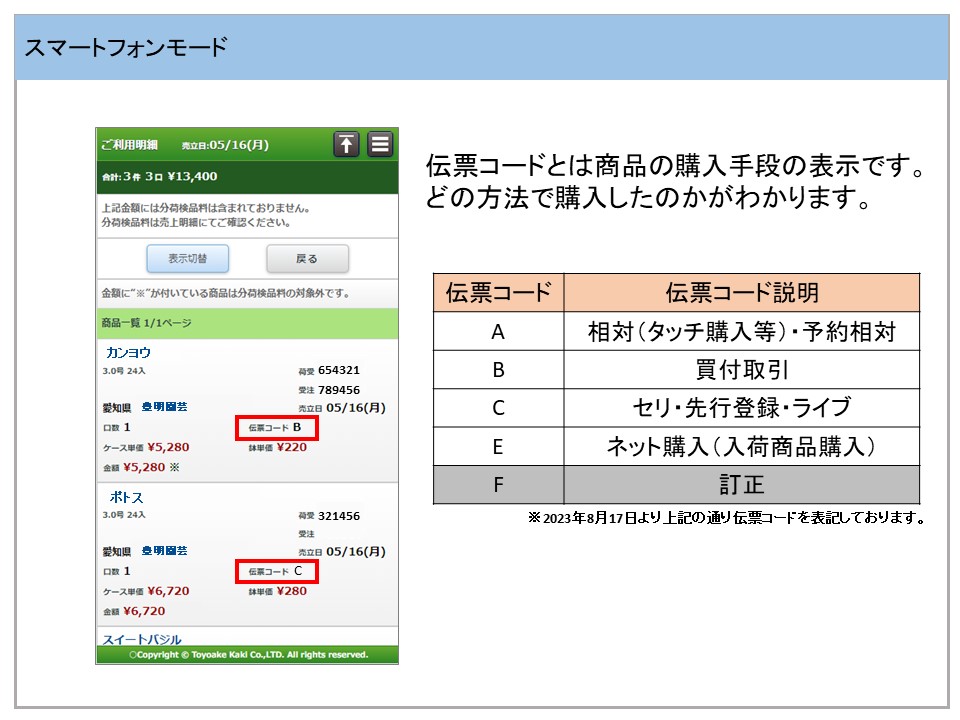Click the 伝票コード table column header
This screenshot has height=720, width=960.
click(x=498, y=292)
